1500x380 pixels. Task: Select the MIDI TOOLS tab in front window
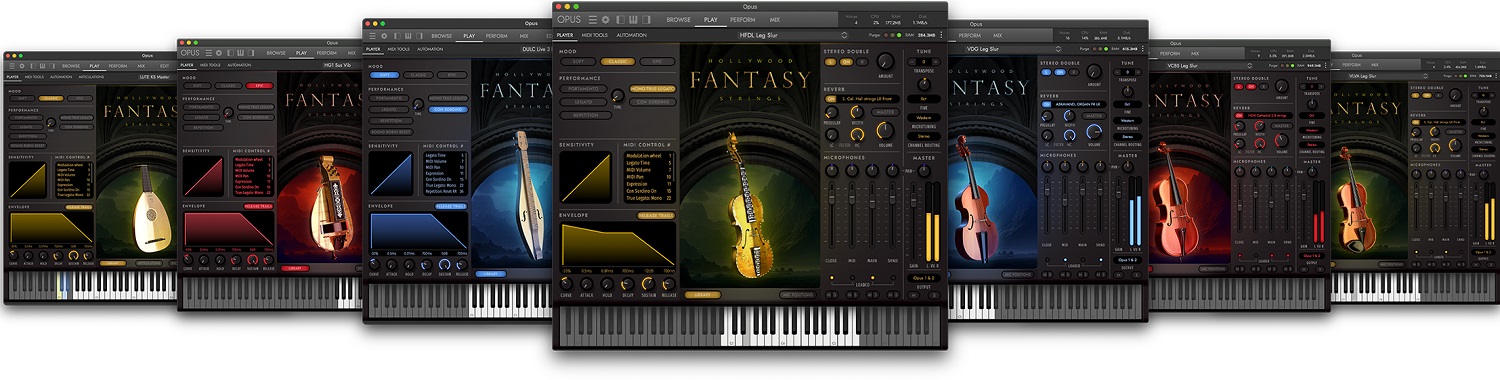pos(595,35)
